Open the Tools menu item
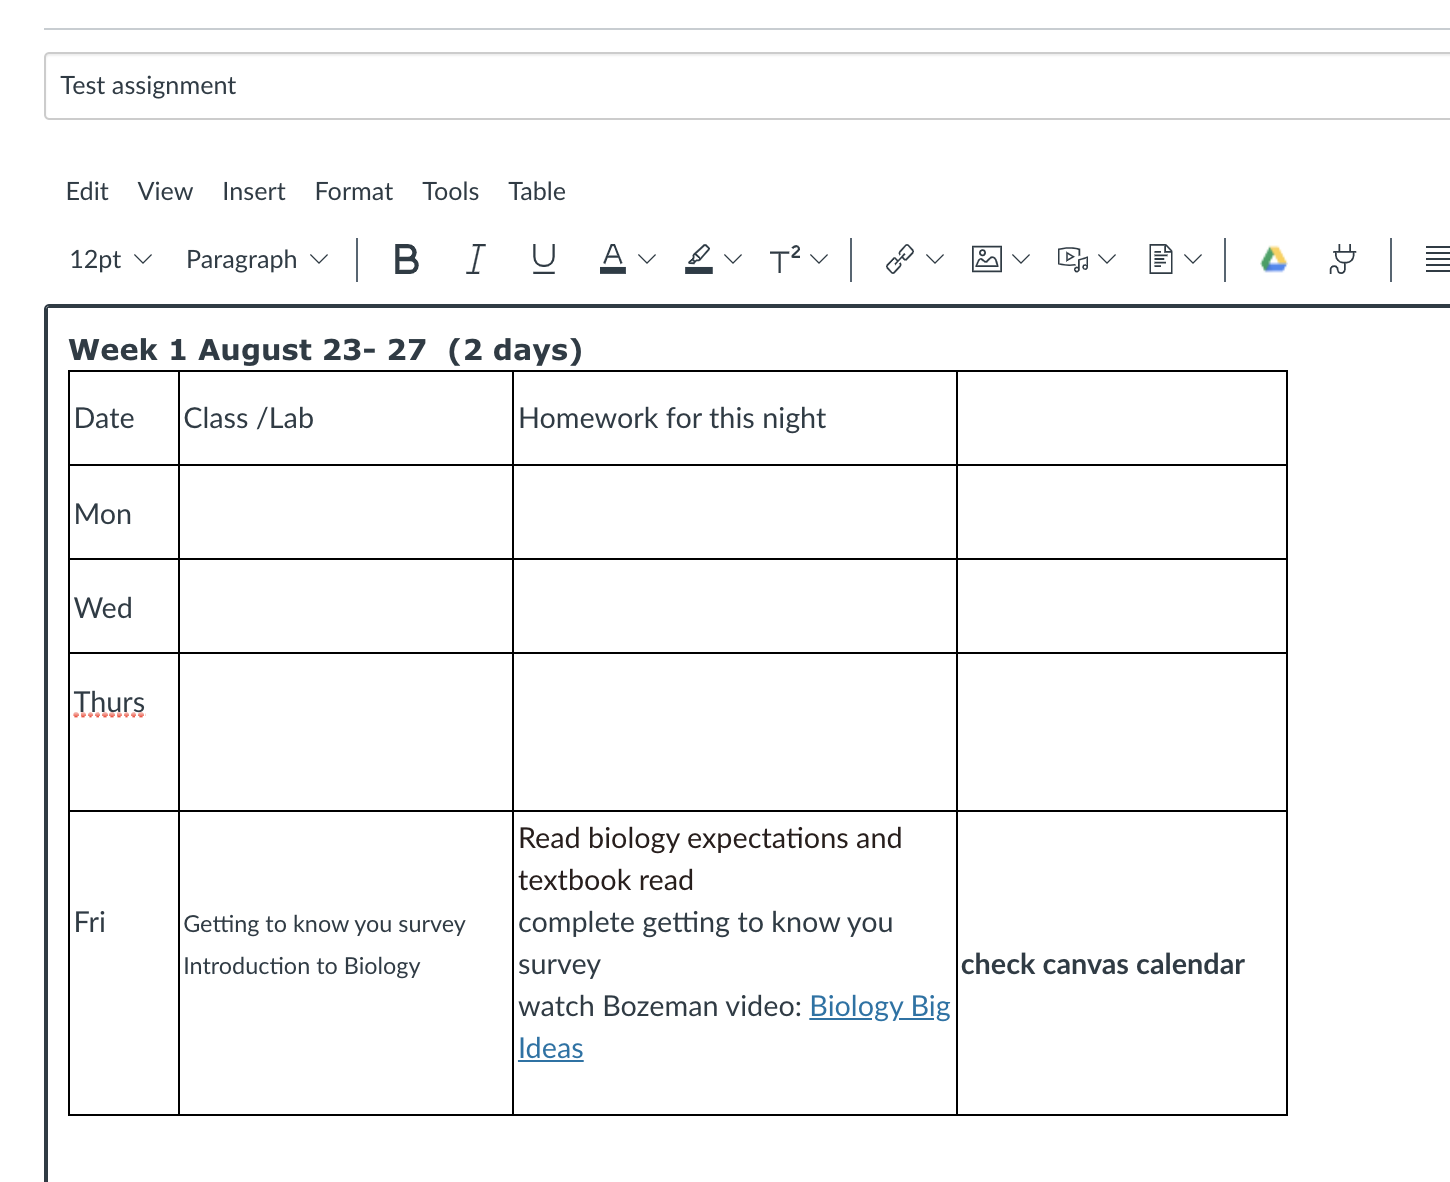1450x1182 pixels. pyautogui.click(x=450, y=191)
